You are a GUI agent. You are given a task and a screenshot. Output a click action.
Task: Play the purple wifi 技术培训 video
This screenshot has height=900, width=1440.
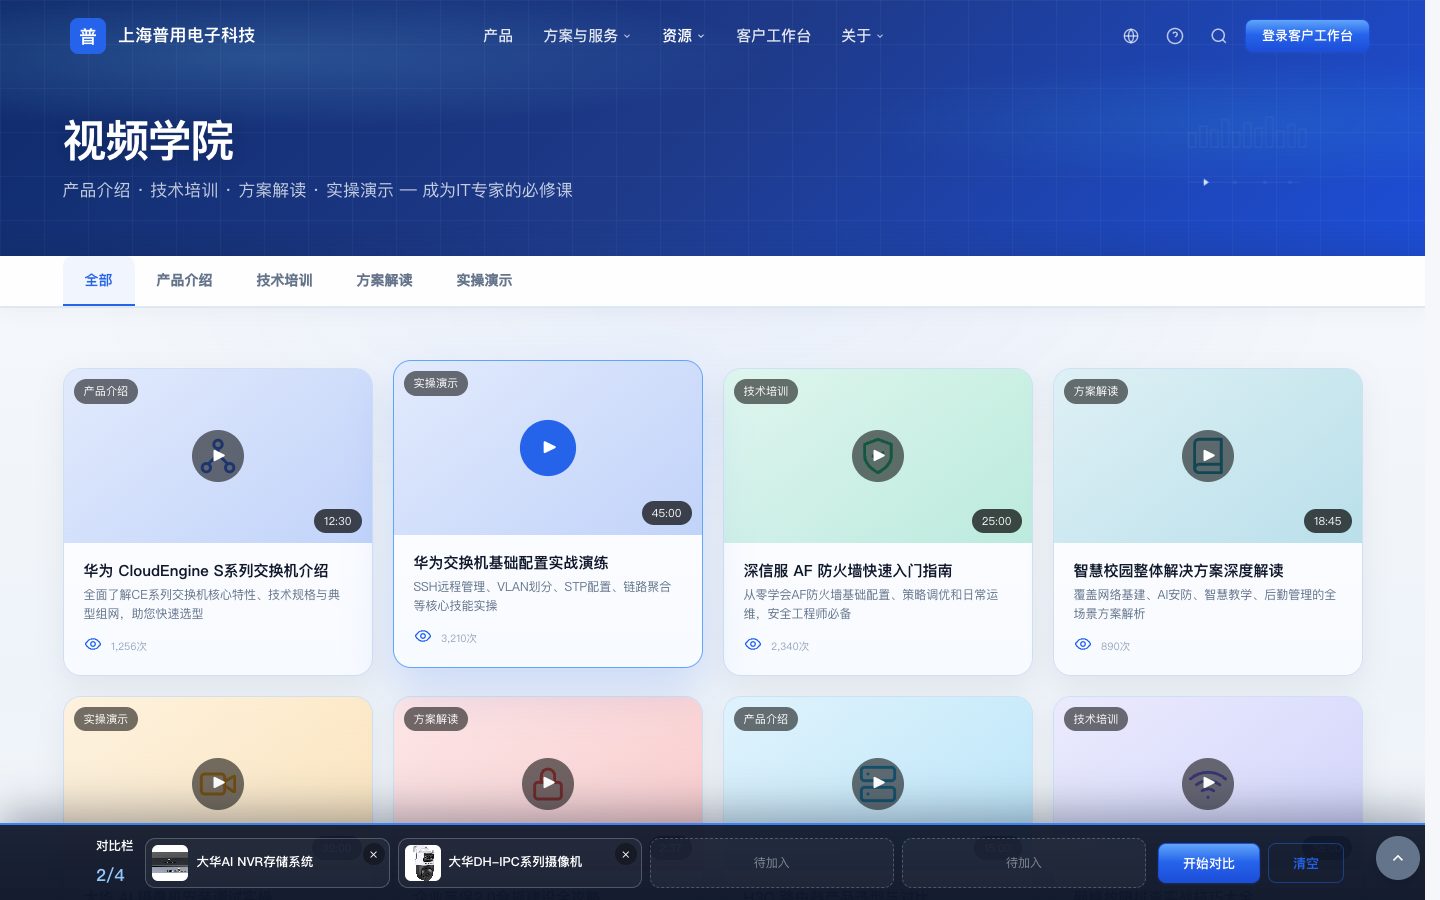(x=1208, y=784)
